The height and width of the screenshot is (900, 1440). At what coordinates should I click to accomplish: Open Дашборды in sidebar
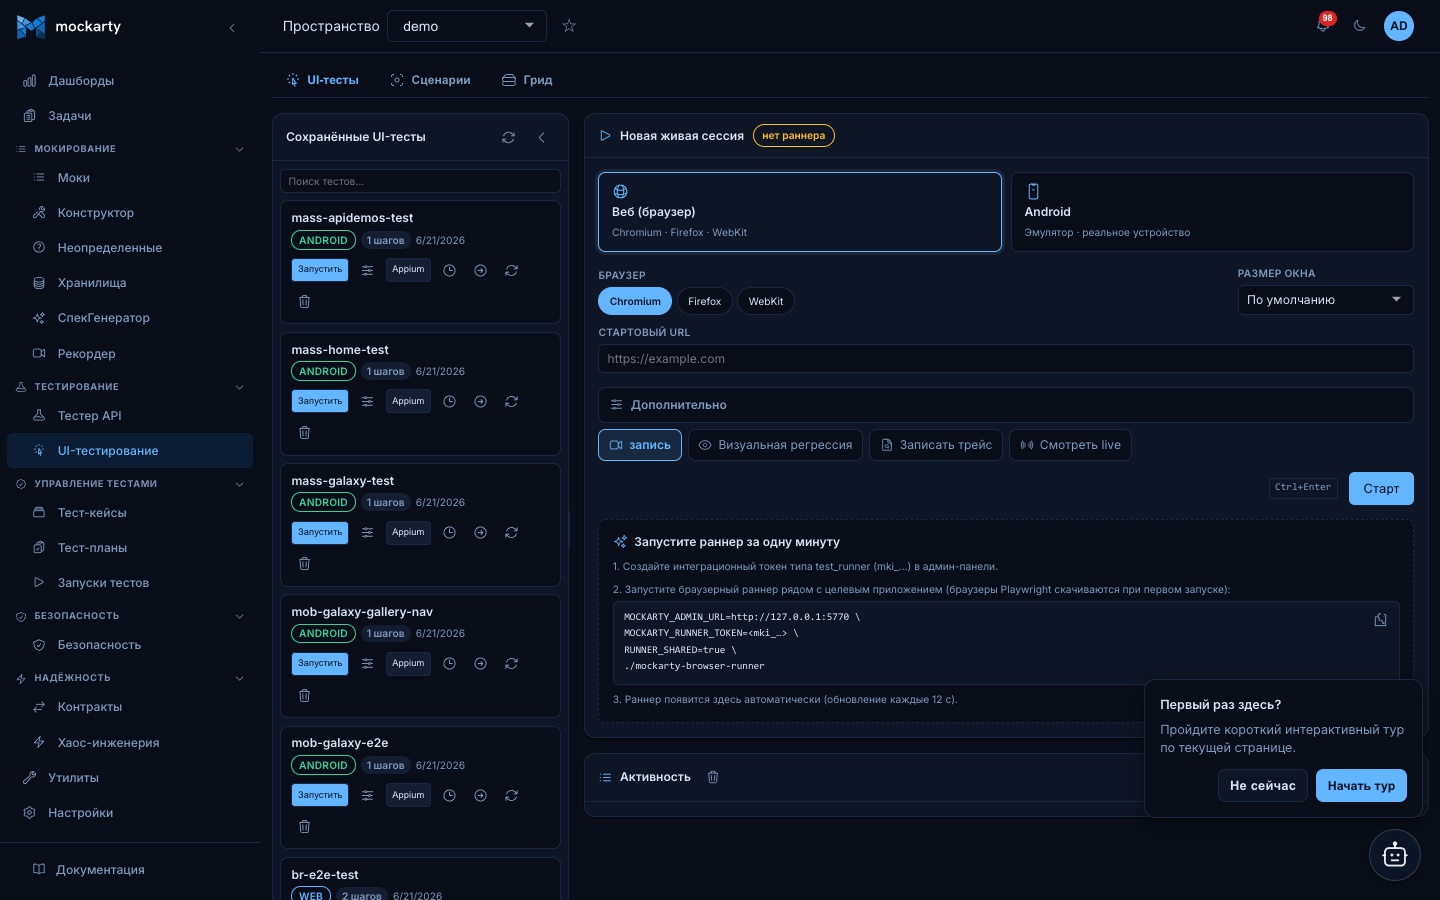(x=130, y=81)
